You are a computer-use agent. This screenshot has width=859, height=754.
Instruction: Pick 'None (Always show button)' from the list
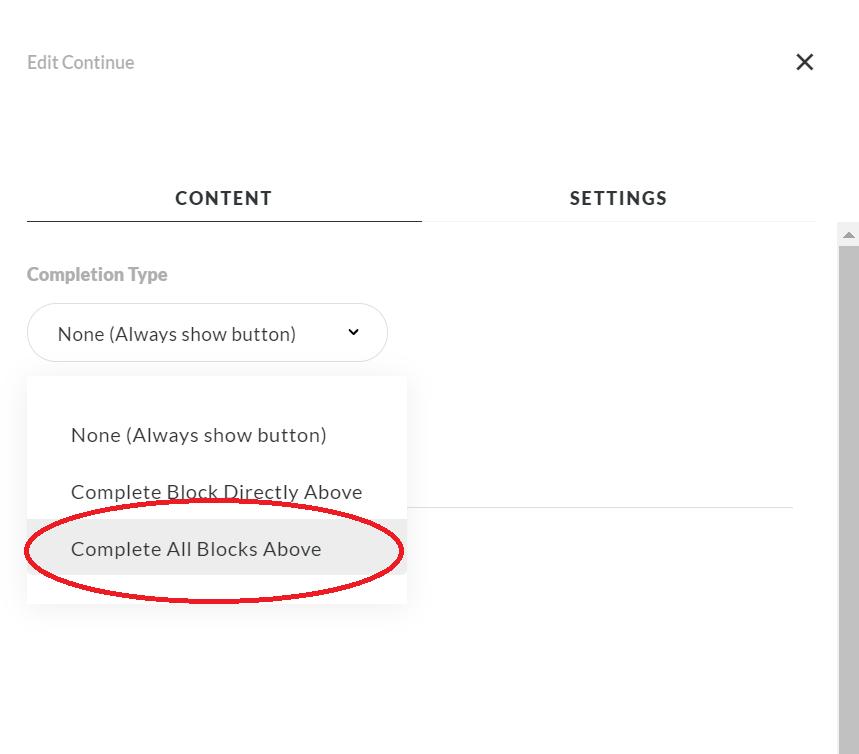(x=198, y=435)
